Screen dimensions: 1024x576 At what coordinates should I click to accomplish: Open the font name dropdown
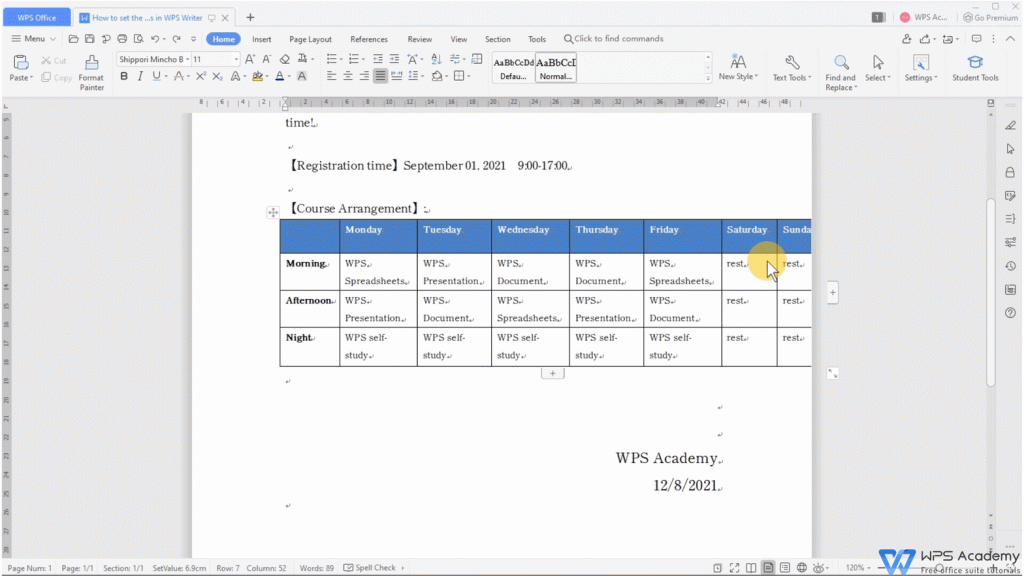187,59
